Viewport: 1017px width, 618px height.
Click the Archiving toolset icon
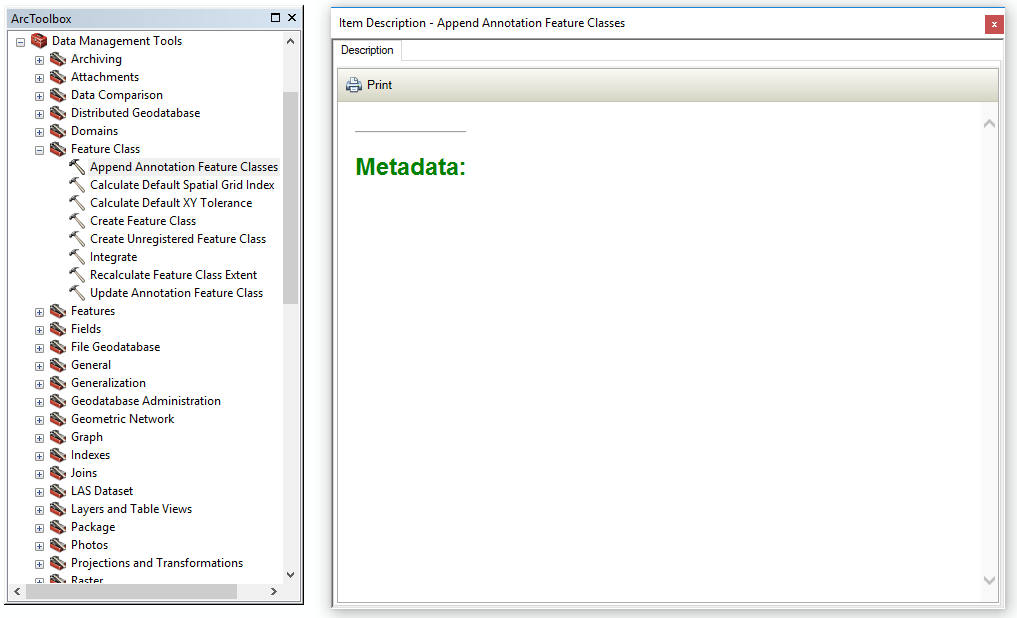point(58,59)
